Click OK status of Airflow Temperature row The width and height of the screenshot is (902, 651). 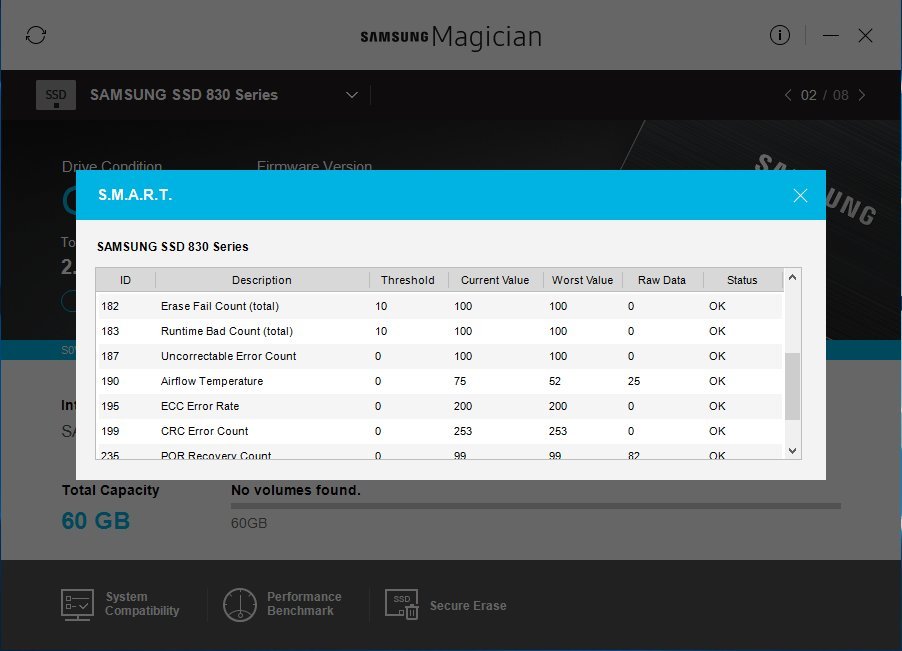point(717,381)
